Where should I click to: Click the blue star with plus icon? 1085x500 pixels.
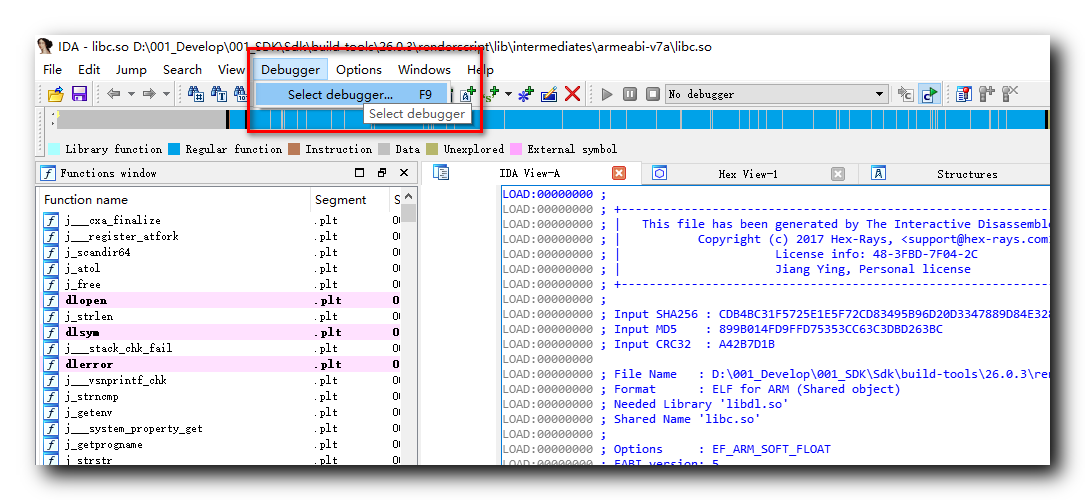527,94
